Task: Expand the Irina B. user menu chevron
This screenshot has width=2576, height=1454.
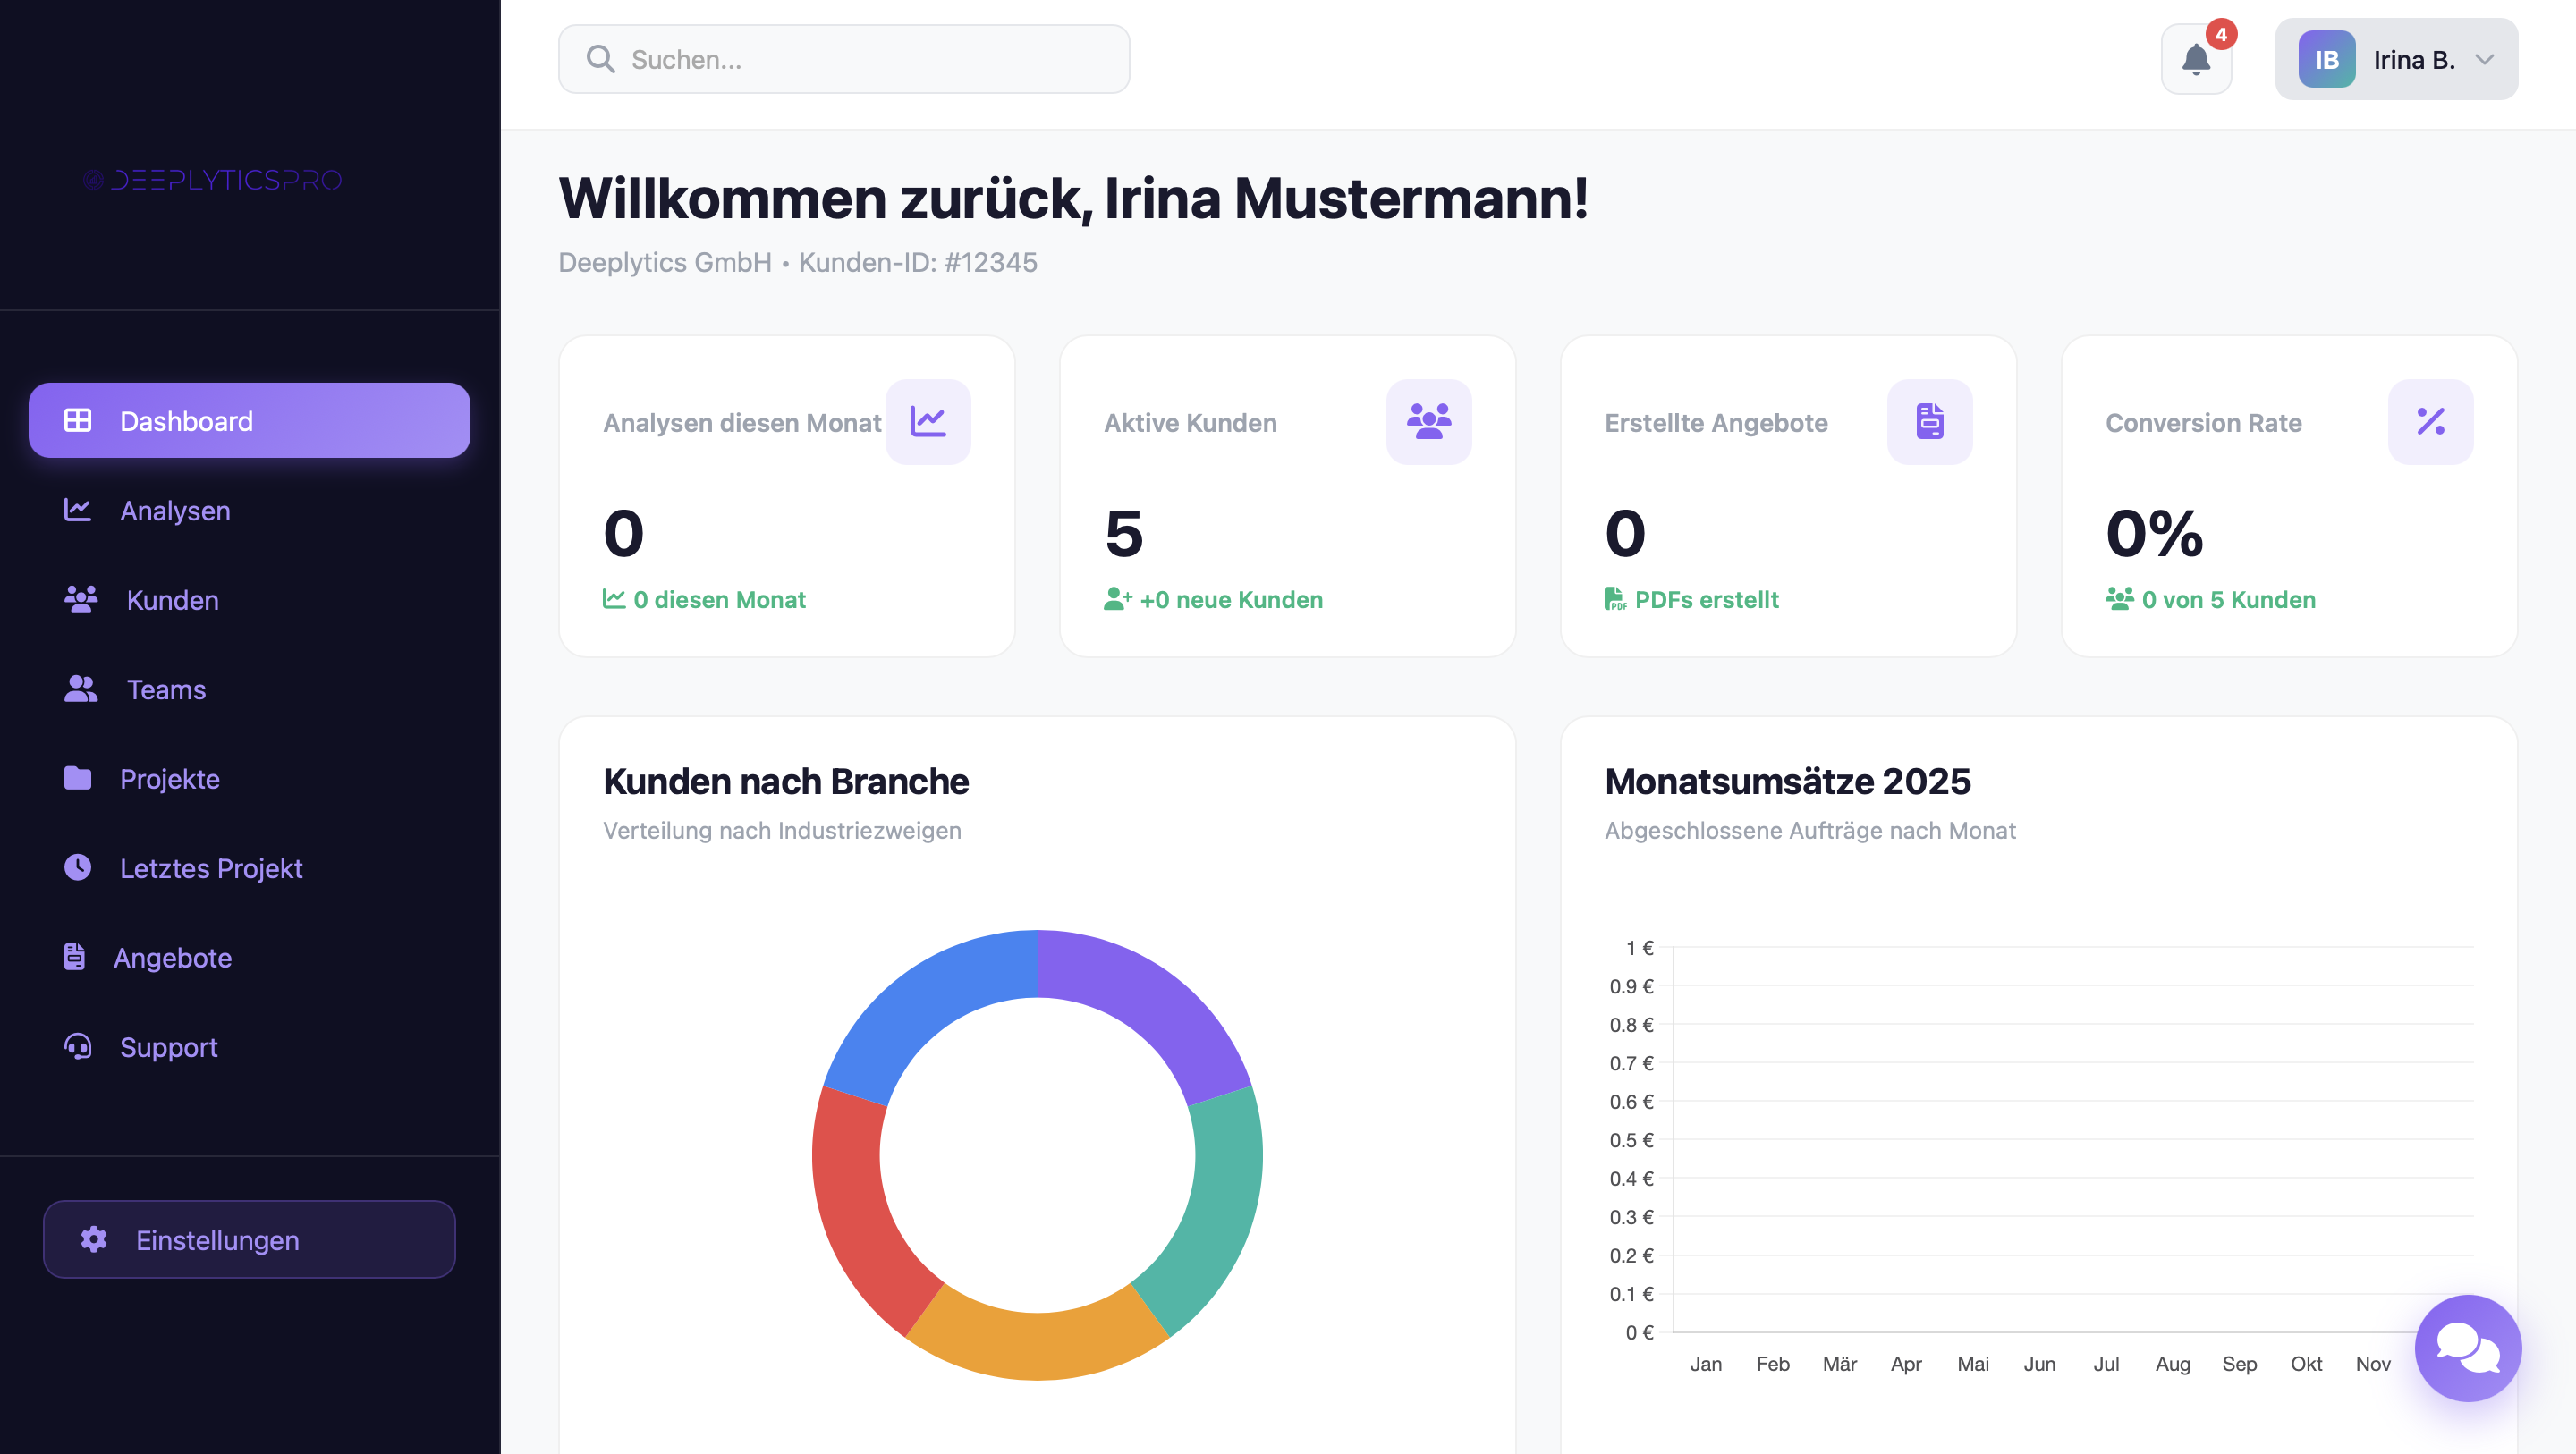Action: [2484, 60]
